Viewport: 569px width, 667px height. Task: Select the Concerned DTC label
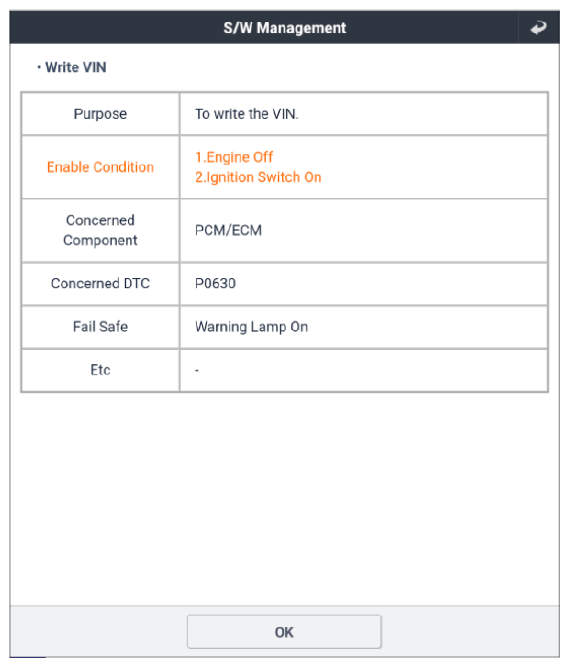[x=100, y=283]
